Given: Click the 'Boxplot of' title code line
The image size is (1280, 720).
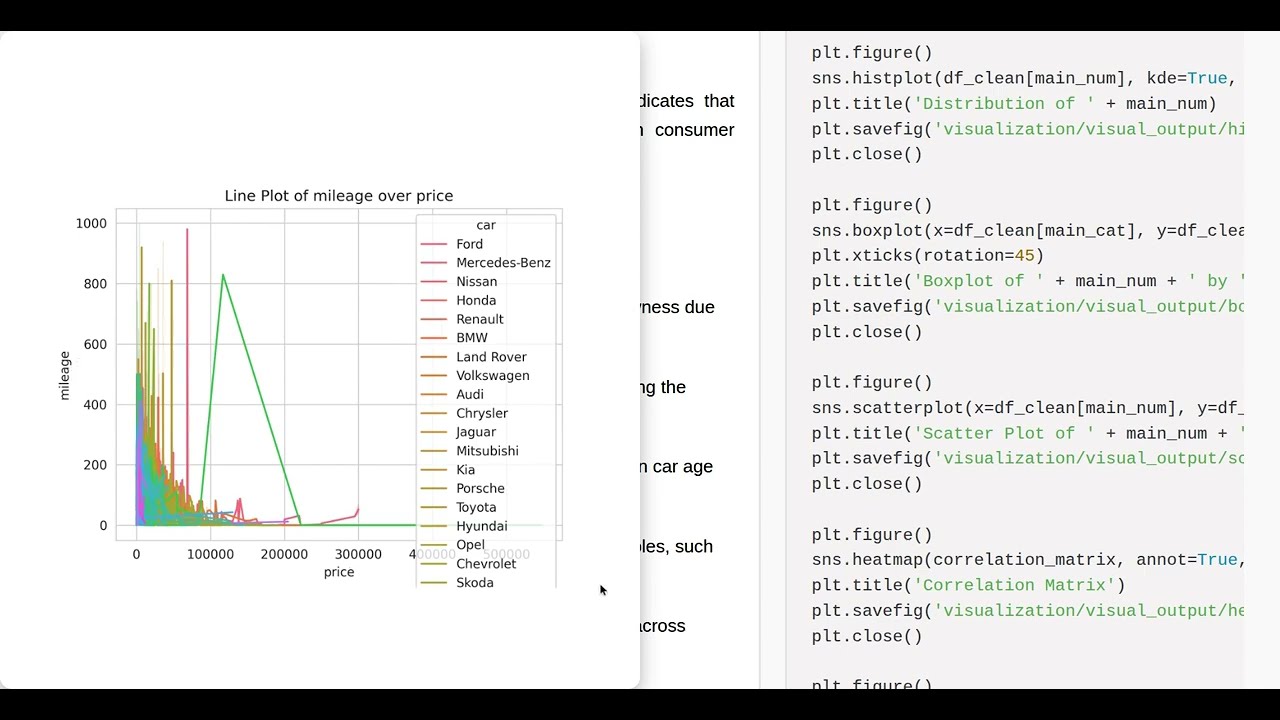Looking at the screenshot, I should click(x=1028, y=281).
